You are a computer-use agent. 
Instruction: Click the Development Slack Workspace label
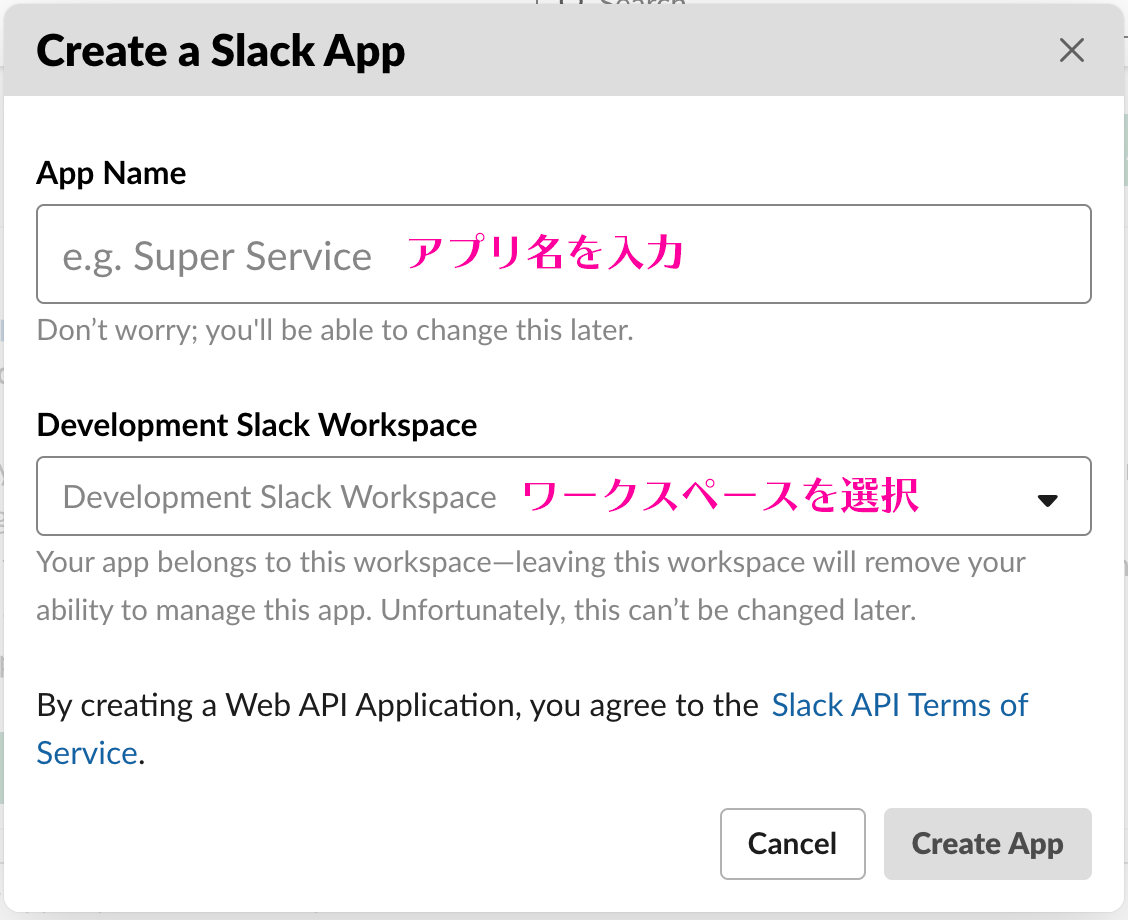256,424
